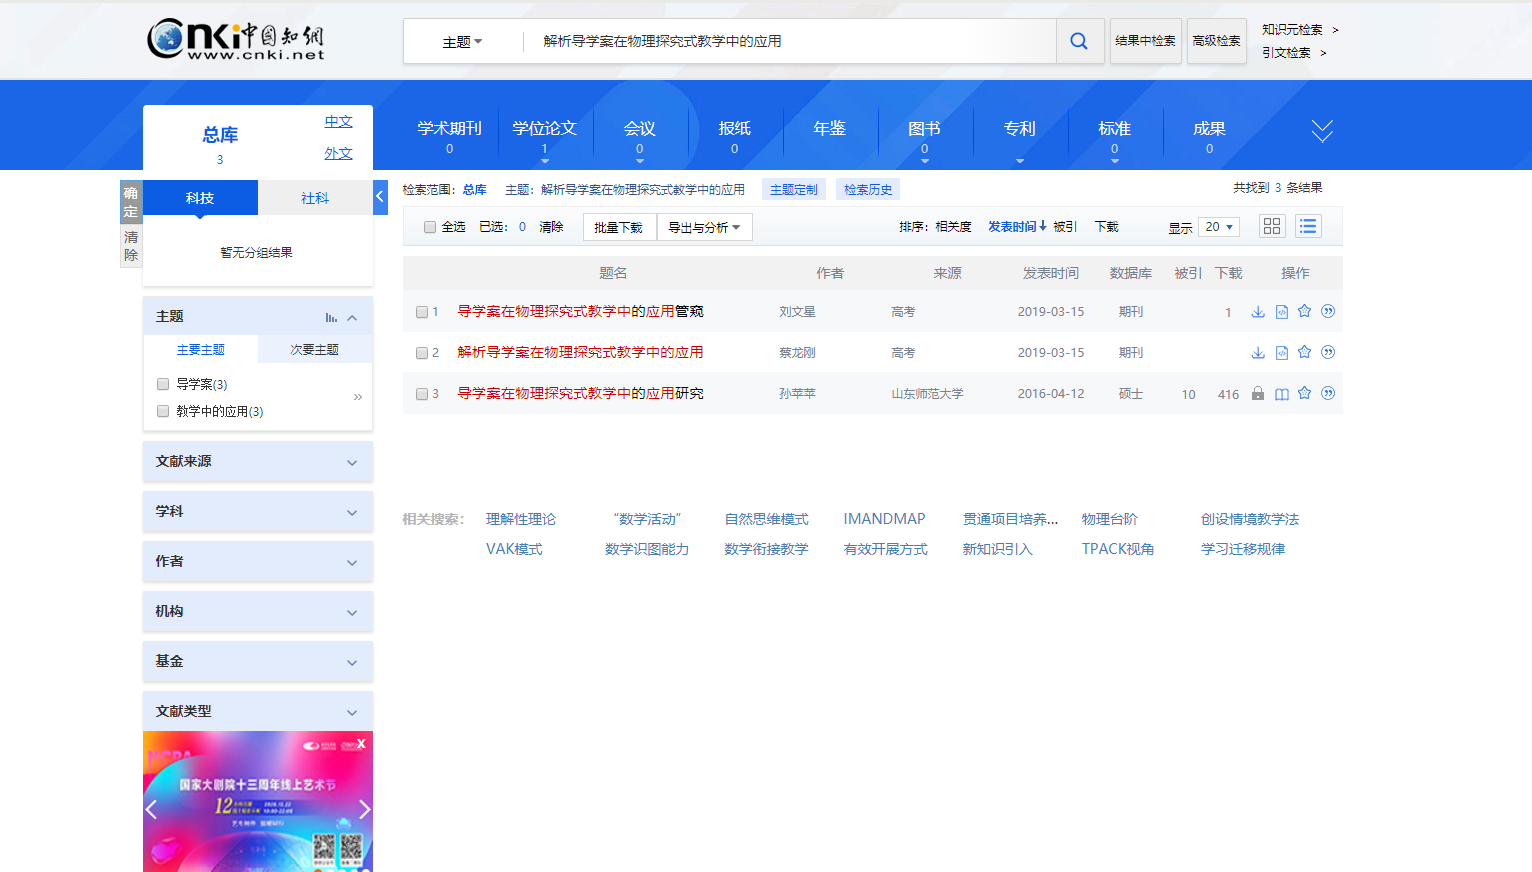Click the search keyword input field
The image size is (1532, 872).
pyautogui.click(x=790, y=41)
